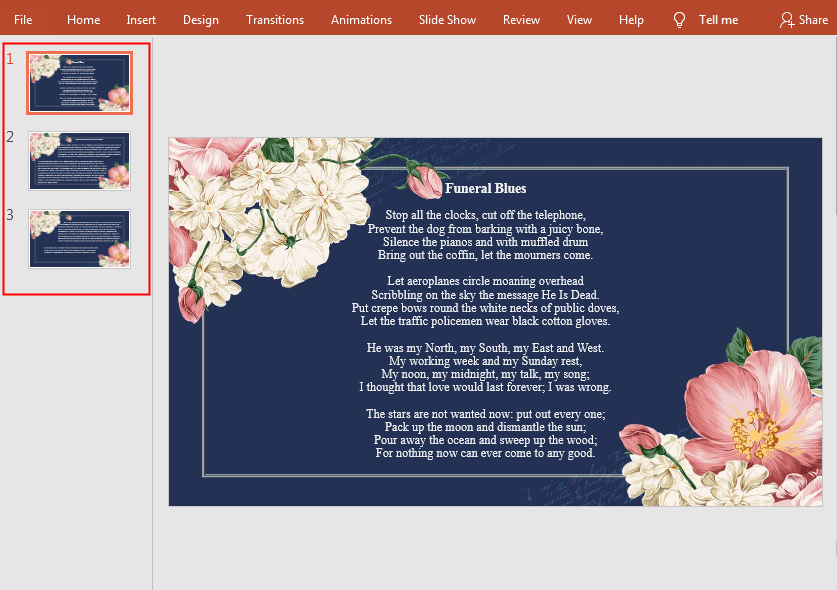Select slide 1 thumbnail

click(x=80, y=83)
